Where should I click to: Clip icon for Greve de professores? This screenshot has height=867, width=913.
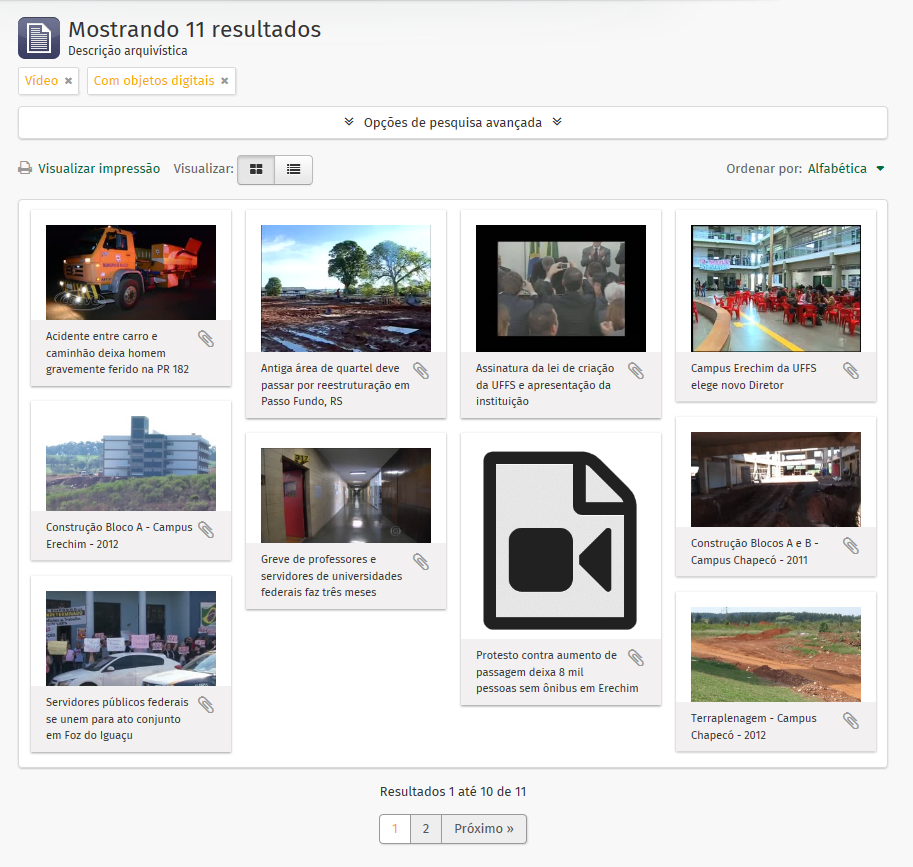(421, 561)
